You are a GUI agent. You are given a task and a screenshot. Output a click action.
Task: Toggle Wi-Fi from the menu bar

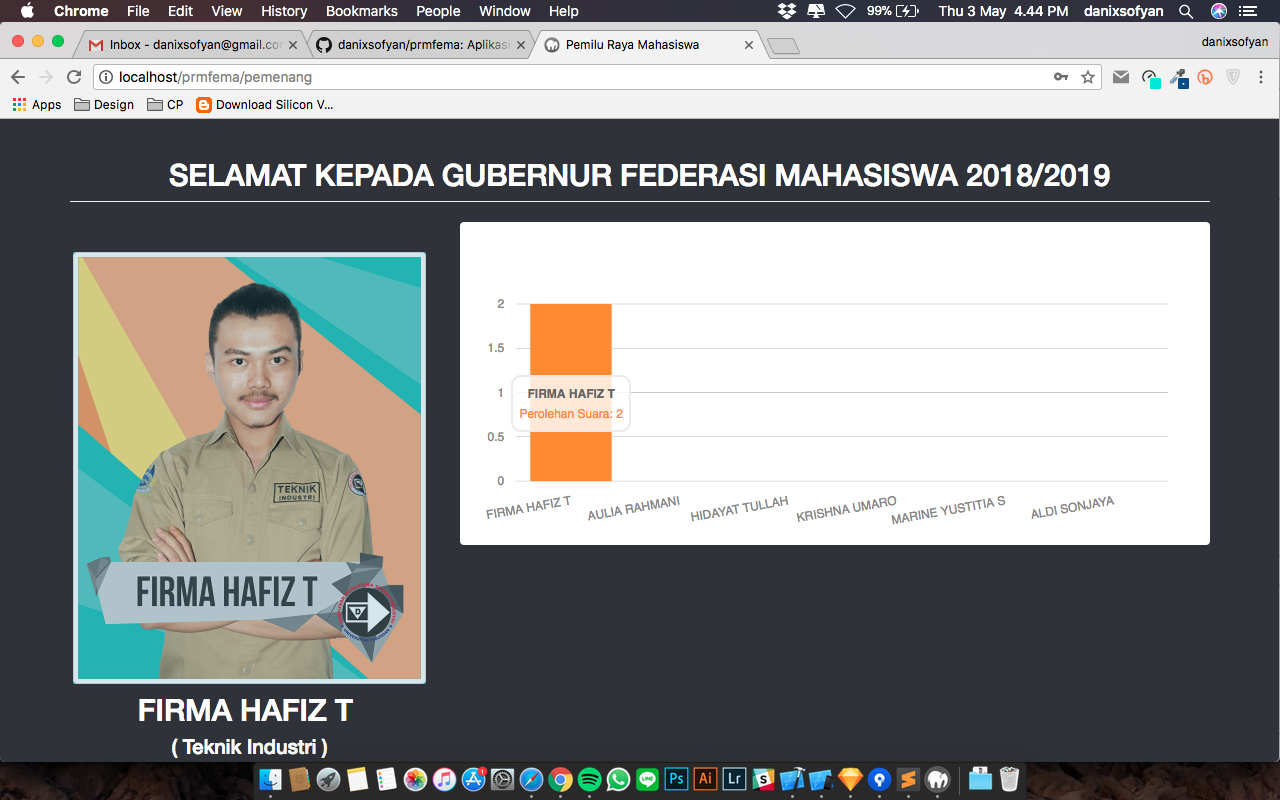click(846, 11)
